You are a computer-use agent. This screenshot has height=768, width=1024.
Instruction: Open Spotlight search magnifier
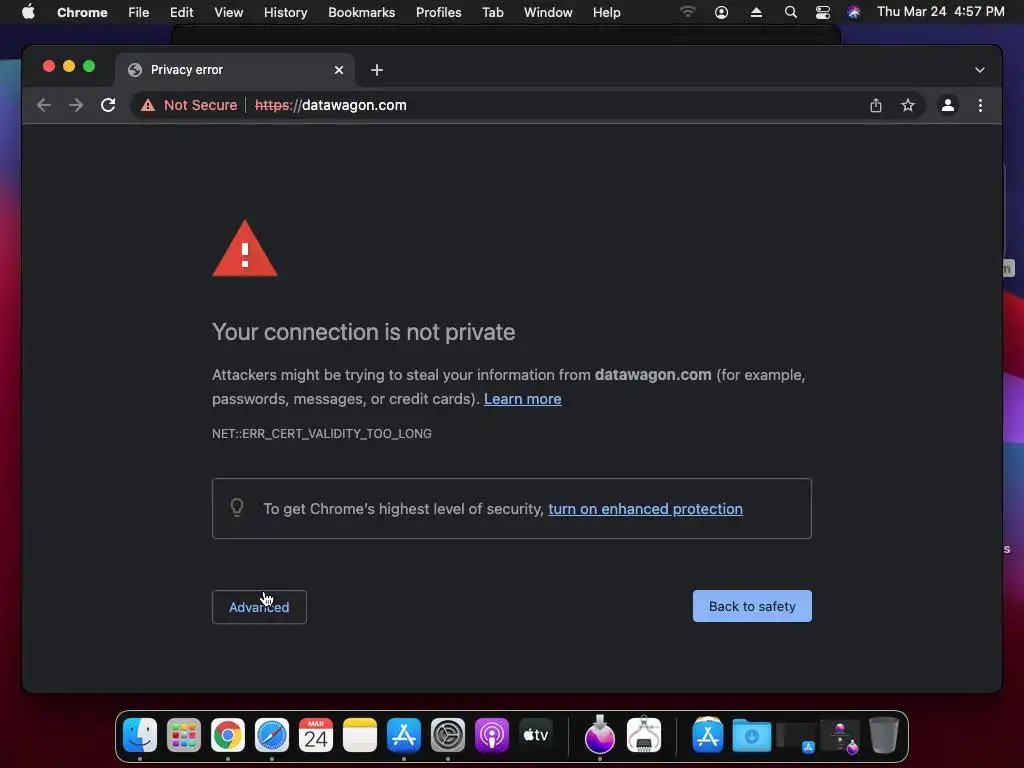790,12
